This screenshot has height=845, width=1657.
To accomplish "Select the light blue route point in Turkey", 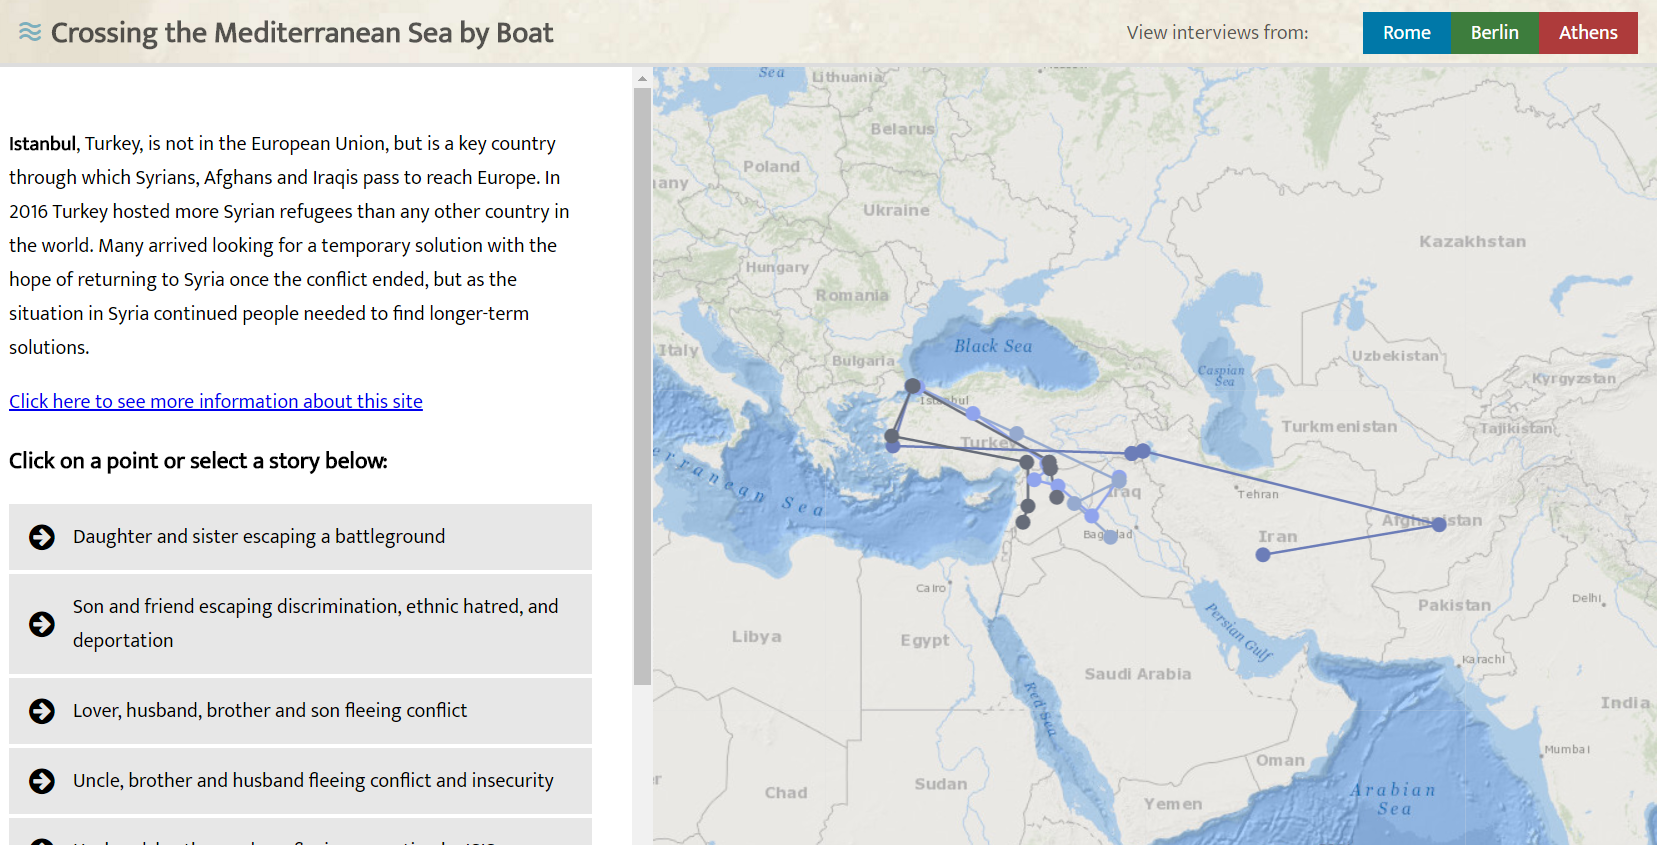I will (973, 411).
